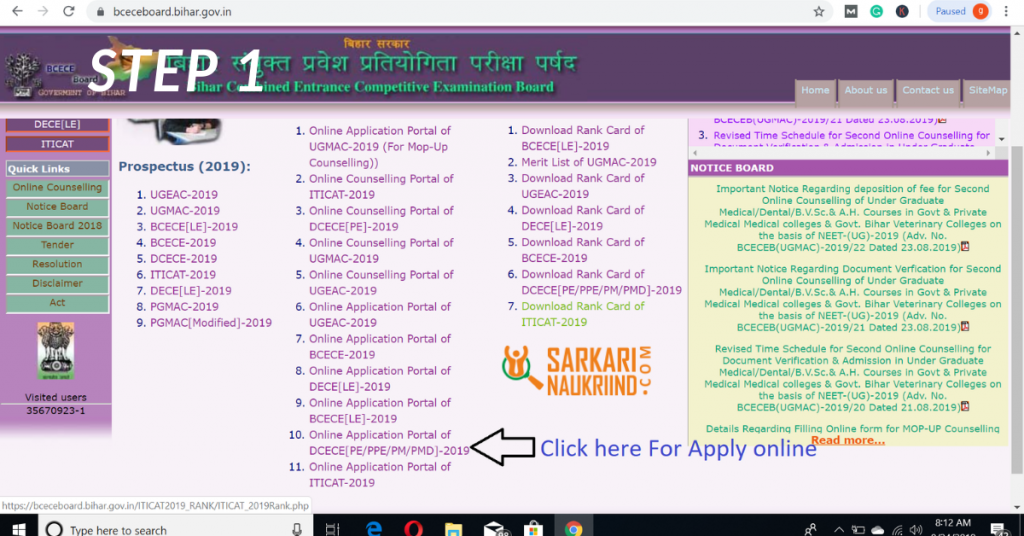Open the Grammarly extension icon
1024x536 pixels.
[x=876, y=11]
